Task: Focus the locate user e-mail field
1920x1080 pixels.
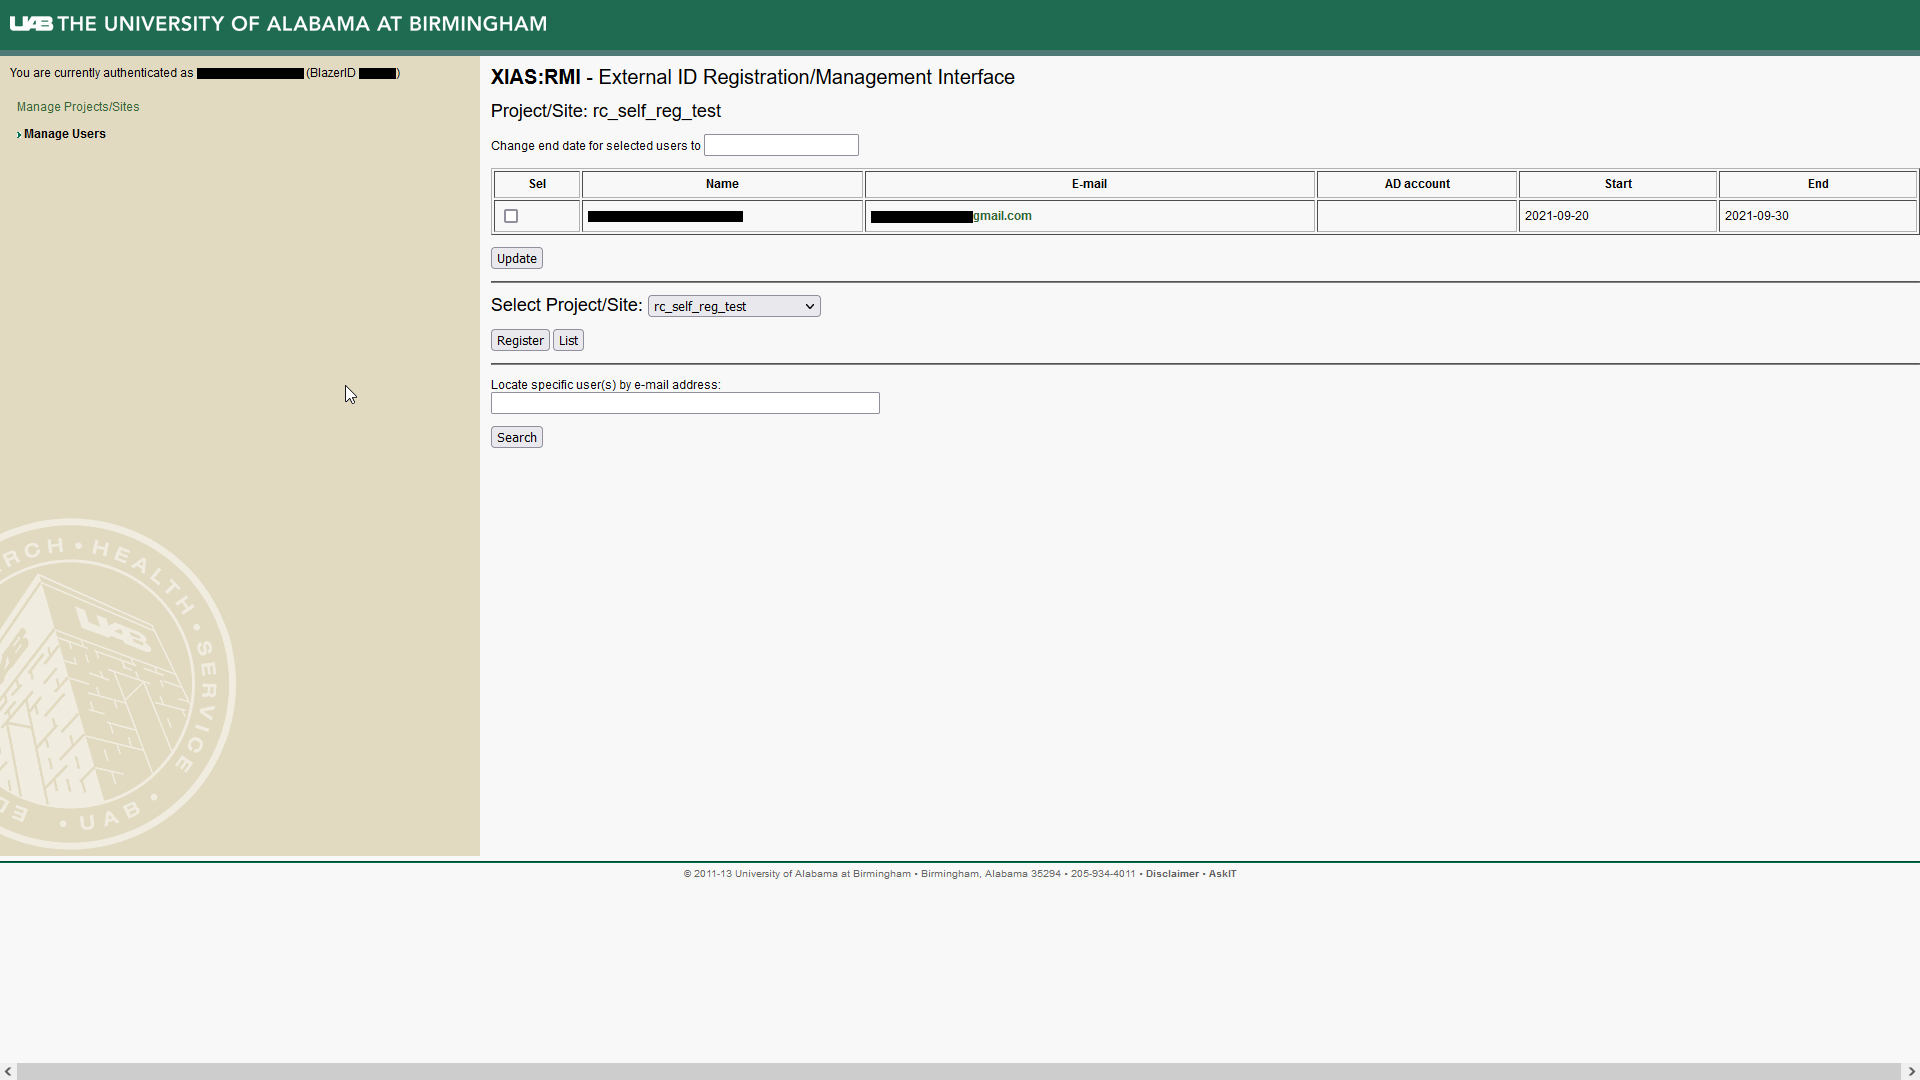Action: pyautogui.click(x=685, y=403)
